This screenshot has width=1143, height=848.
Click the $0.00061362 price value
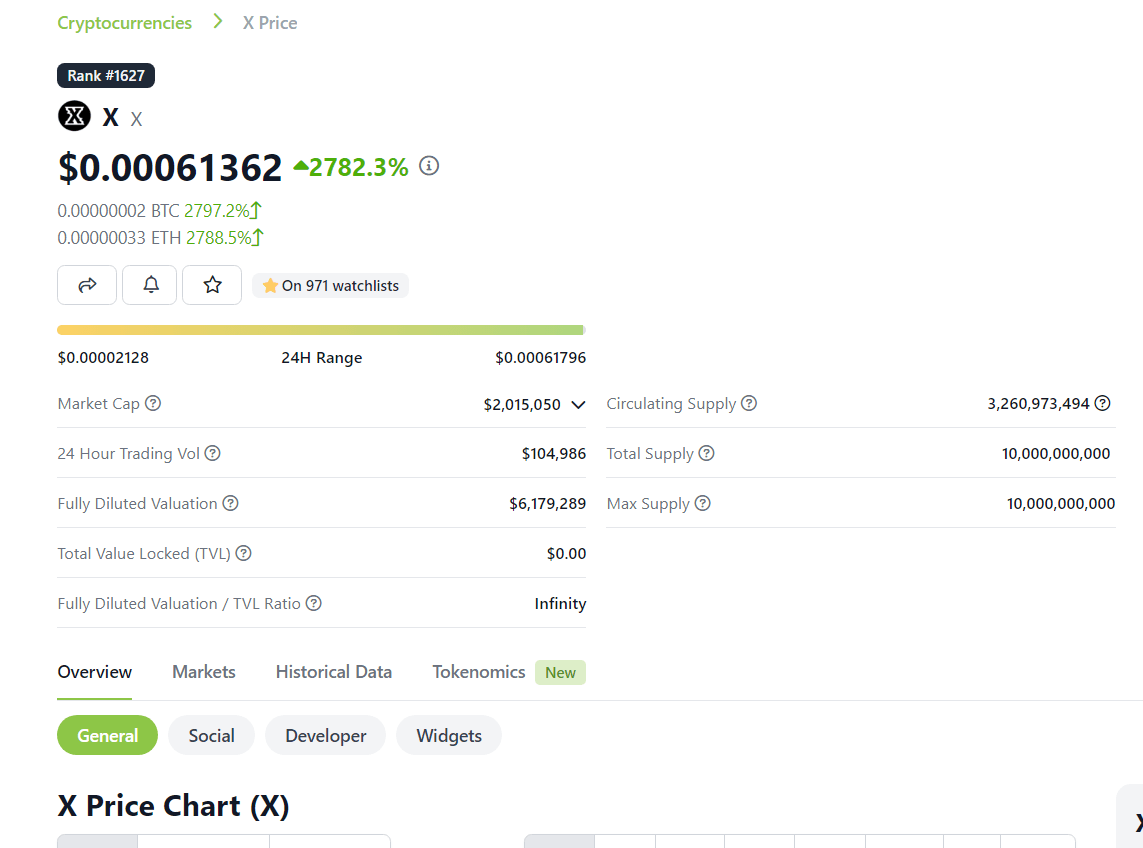[x=170, y=168]
